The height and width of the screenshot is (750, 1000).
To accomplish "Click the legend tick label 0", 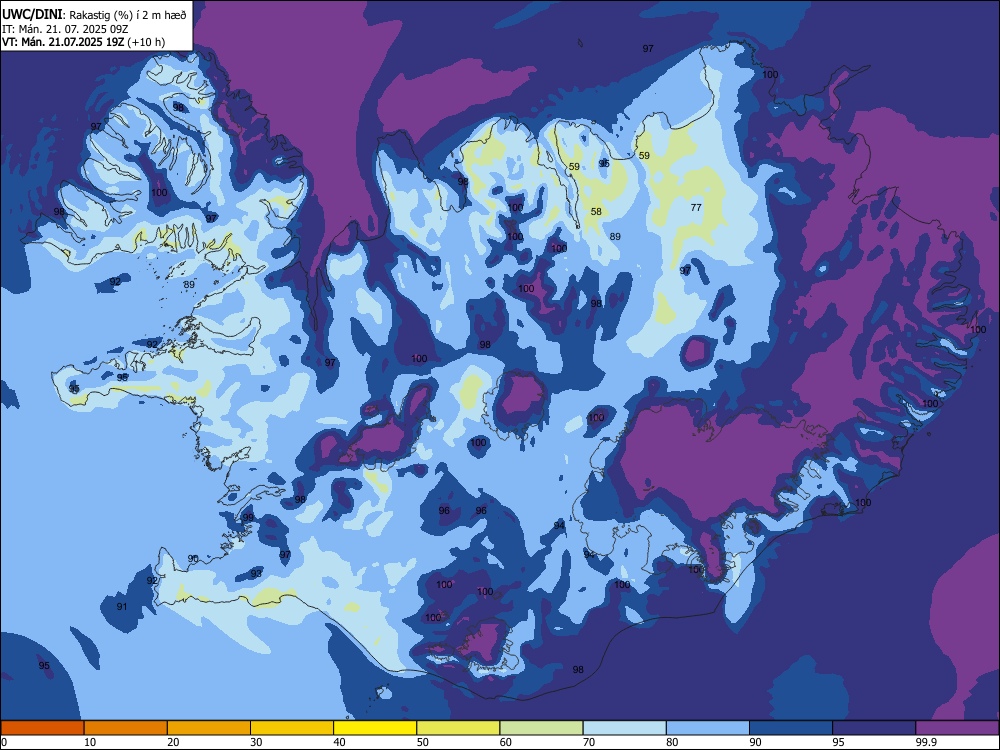I will pyautogui.click(x=4, y=742).
